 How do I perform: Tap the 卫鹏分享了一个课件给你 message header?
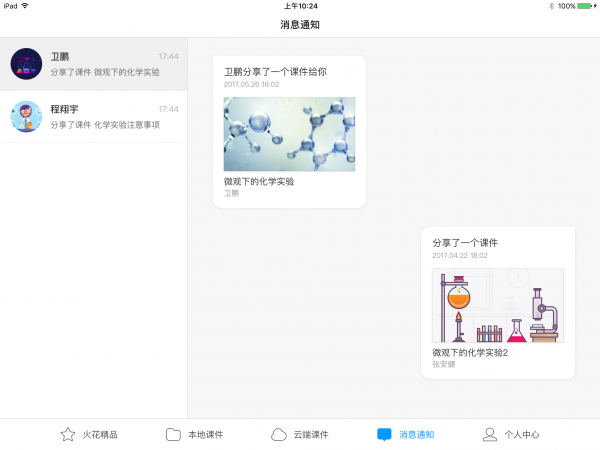click(x=275, y=72)
